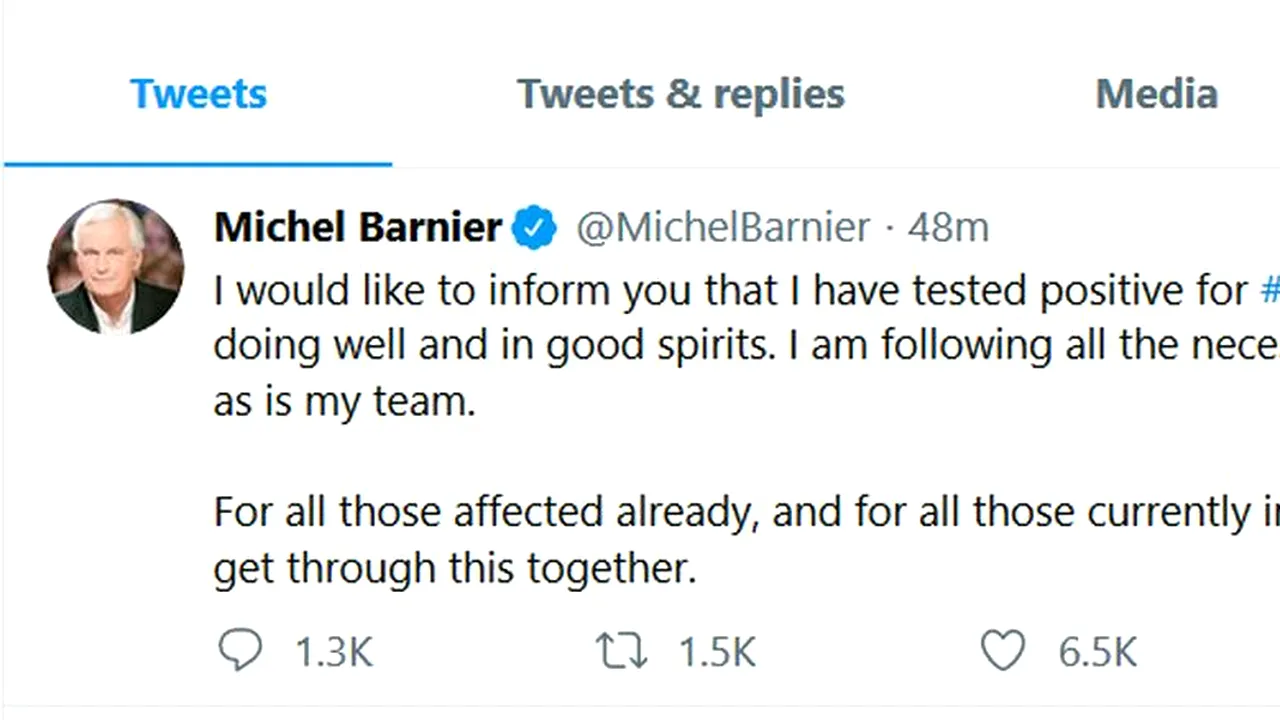Reply using the speech bubble icon

coord(240,651)
